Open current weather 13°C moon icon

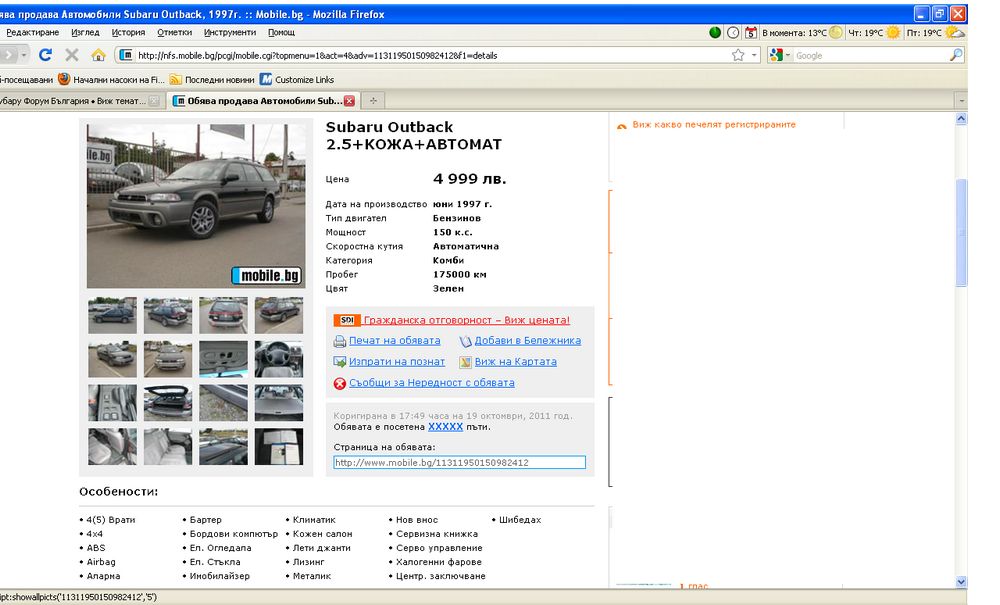[x=835, y=32]
